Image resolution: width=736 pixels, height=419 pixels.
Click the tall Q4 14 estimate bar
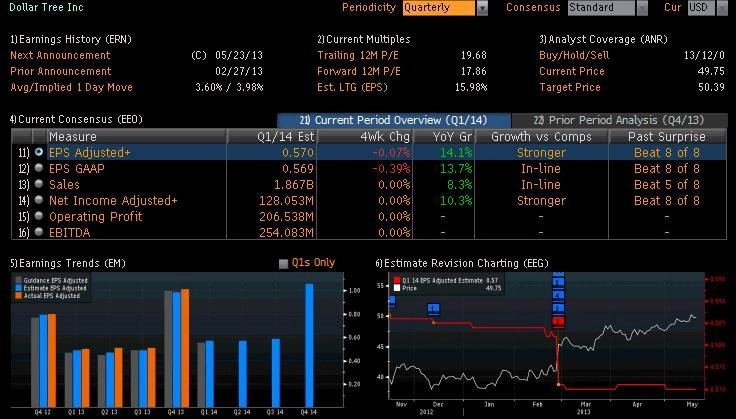[309, 345]
